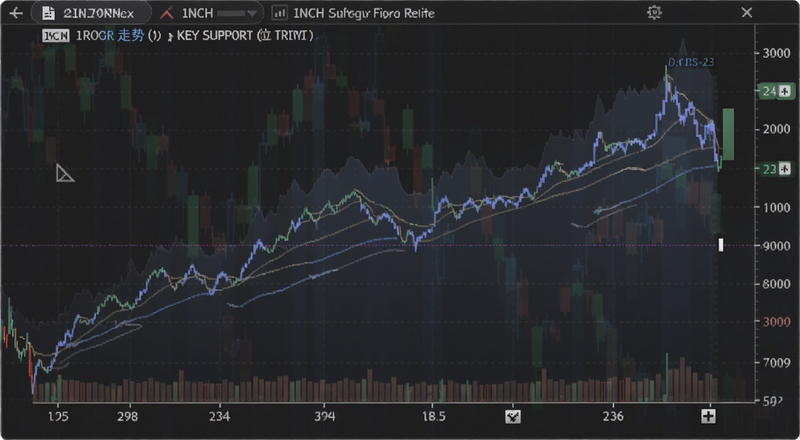Click the 1NCN symbol badge
800x440 pixels.
pos(56,36)
